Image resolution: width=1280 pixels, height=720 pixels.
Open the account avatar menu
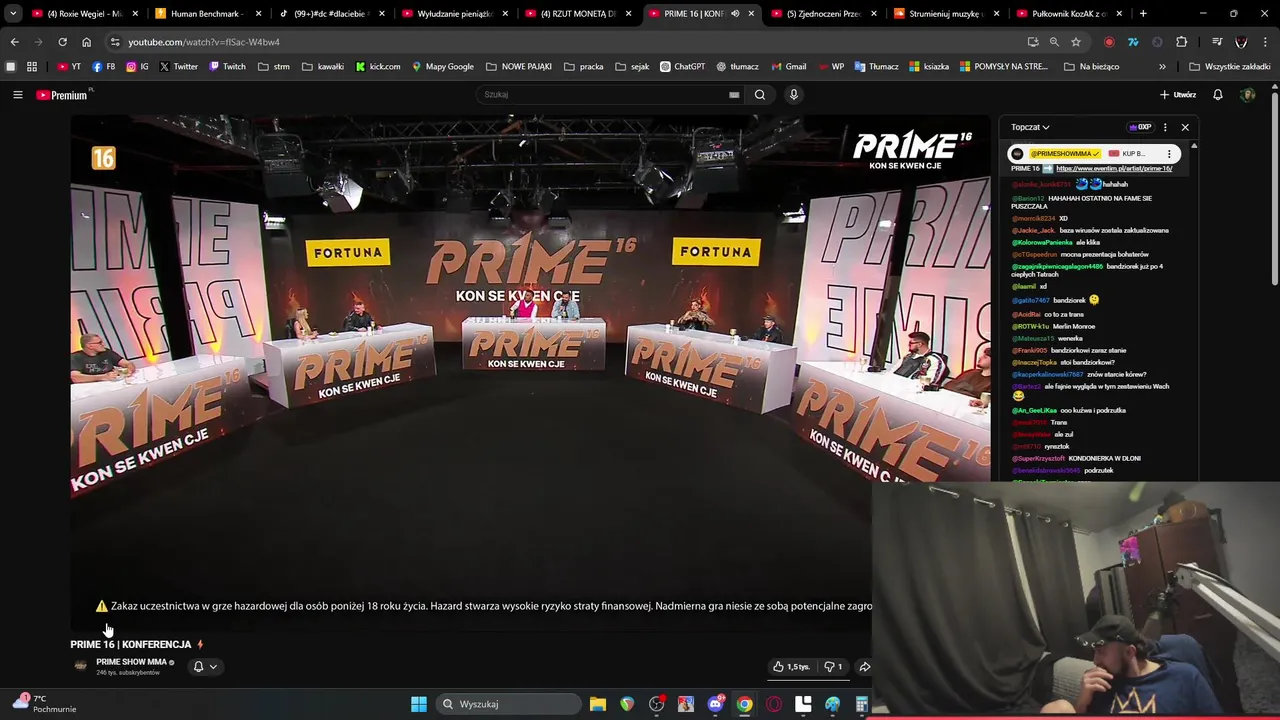tap(1247, 95)
